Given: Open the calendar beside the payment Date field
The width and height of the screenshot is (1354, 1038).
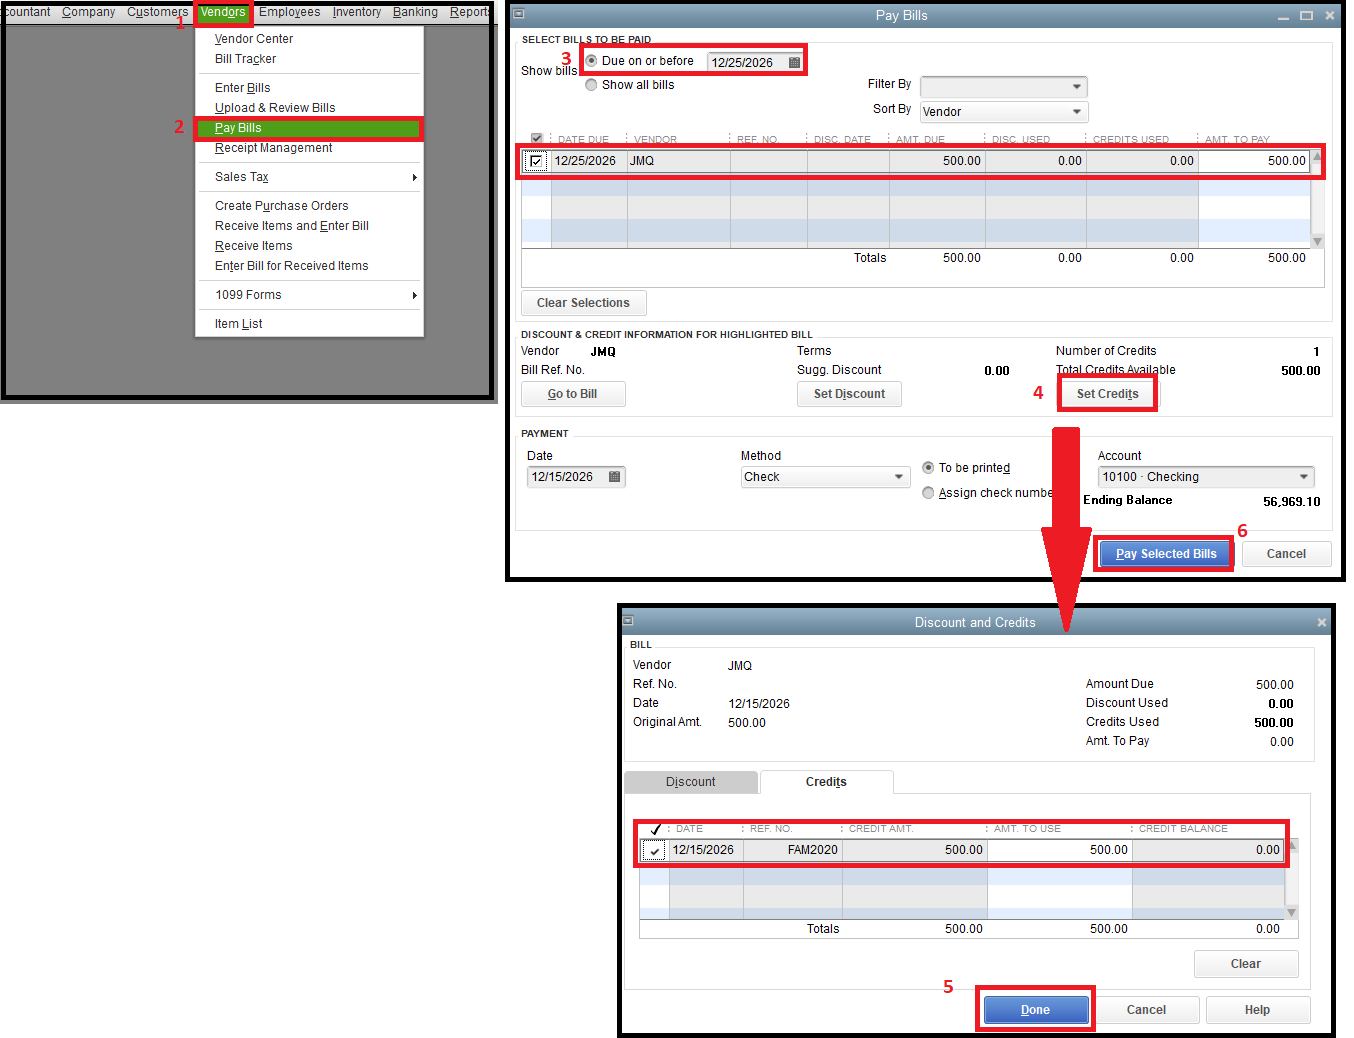Looking at the screenshot, I should click(x=615, y=477).
